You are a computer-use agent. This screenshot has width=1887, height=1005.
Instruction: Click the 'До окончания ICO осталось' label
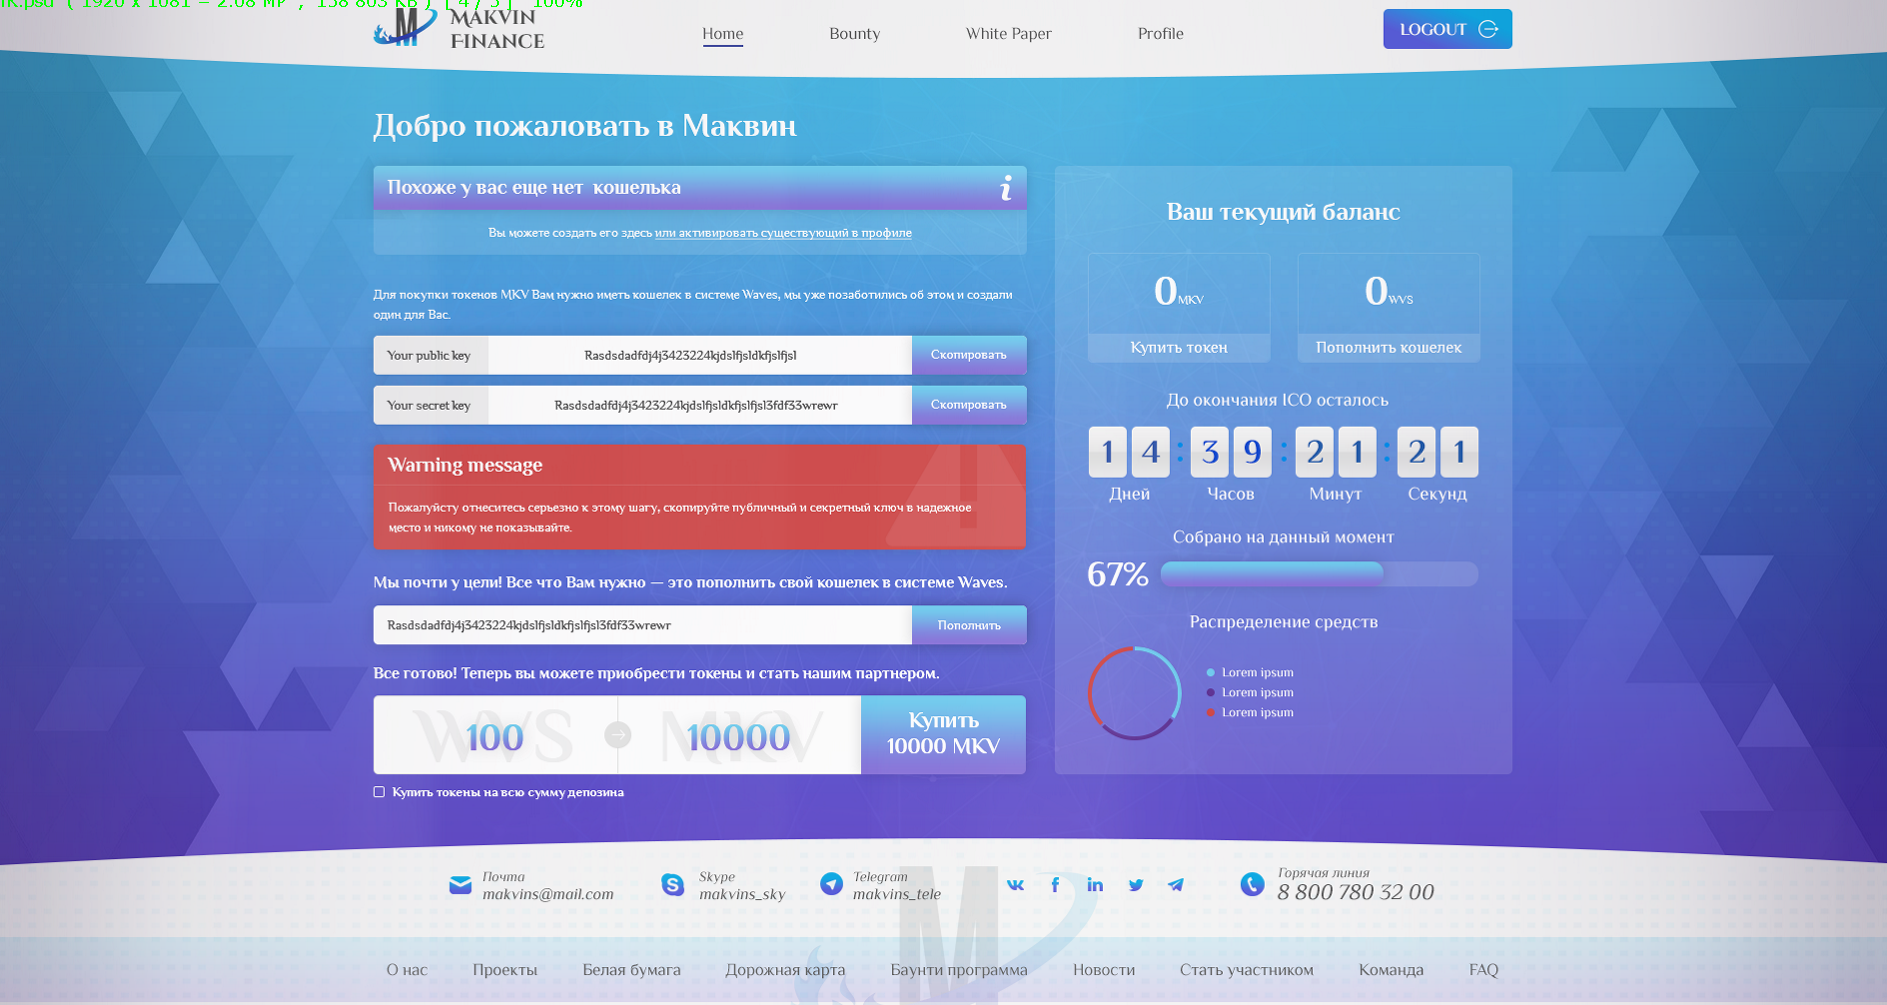[x=1277, y=400]
